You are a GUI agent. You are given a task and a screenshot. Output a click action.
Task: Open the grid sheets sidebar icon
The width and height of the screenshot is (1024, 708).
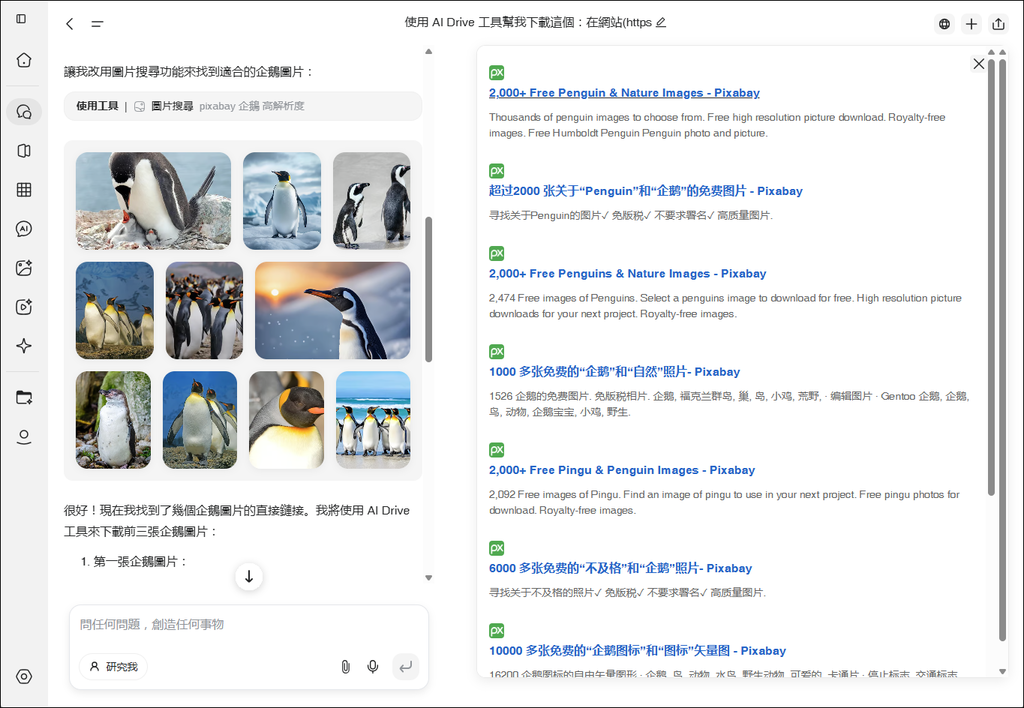pyautogui.click(x=24, y=190)
